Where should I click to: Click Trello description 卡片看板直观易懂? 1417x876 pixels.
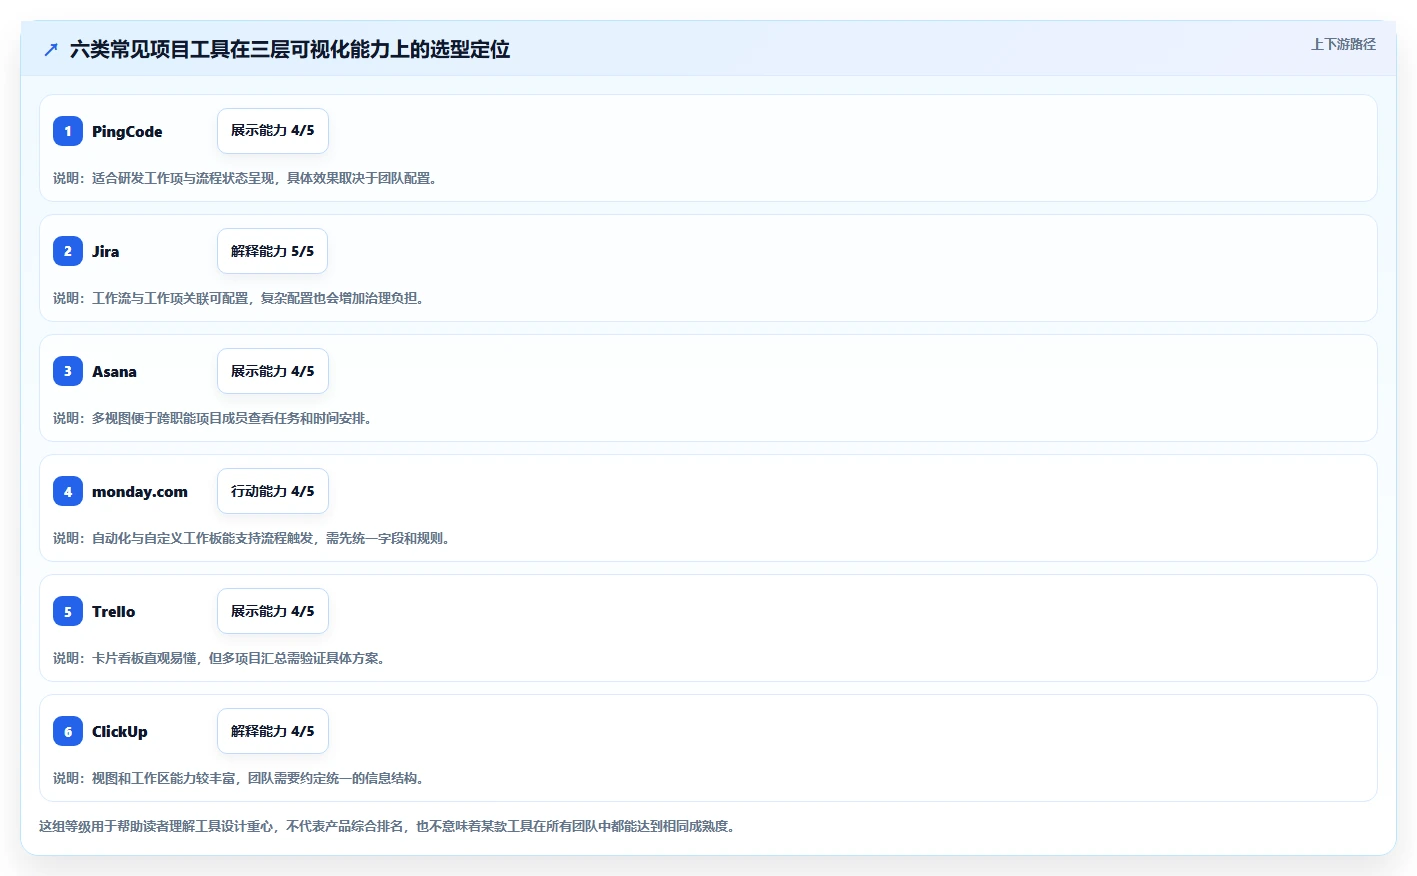click(219, 658)
